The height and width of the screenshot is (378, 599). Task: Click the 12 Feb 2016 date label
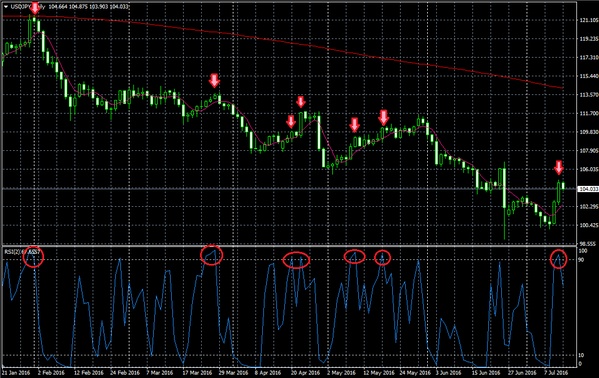pos(89,372)
